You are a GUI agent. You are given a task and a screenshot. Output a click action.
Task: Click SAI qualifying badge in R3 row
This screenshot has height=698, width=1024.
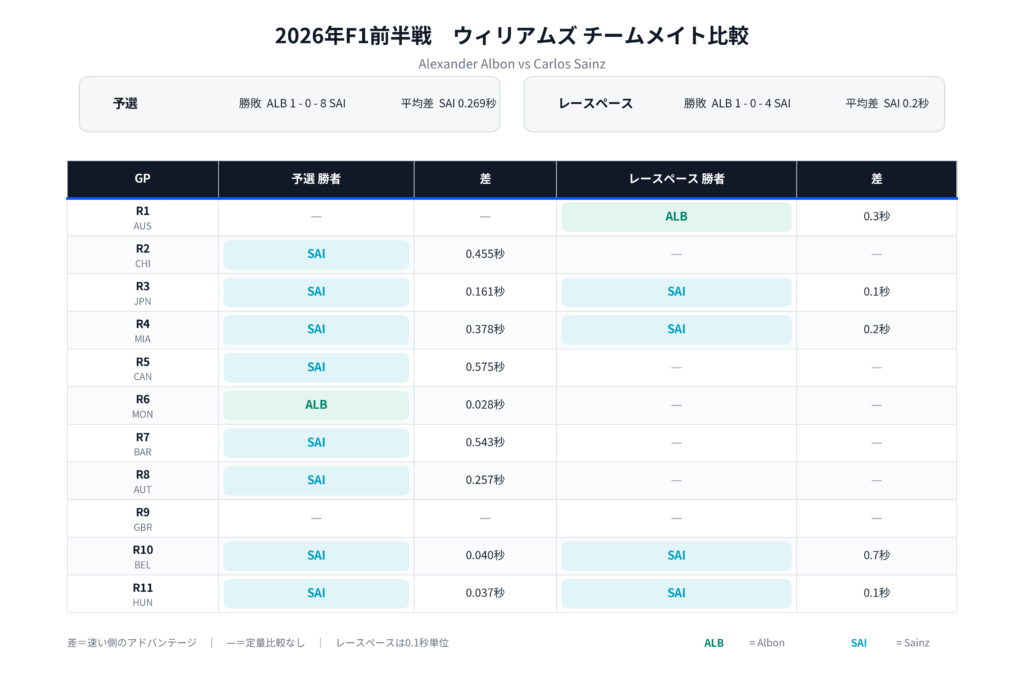316,293
